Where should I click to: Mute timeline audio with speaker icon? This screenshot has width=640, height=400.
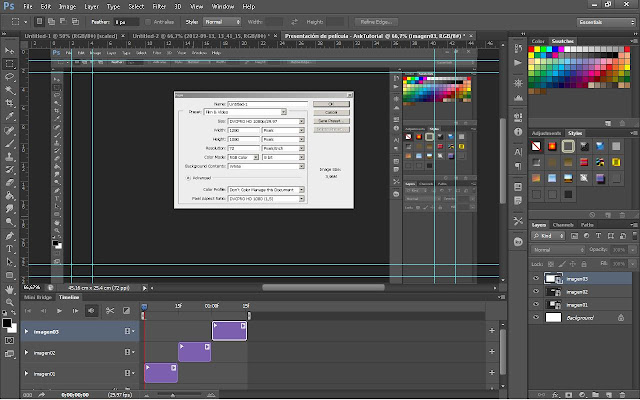tap(89, 311)
